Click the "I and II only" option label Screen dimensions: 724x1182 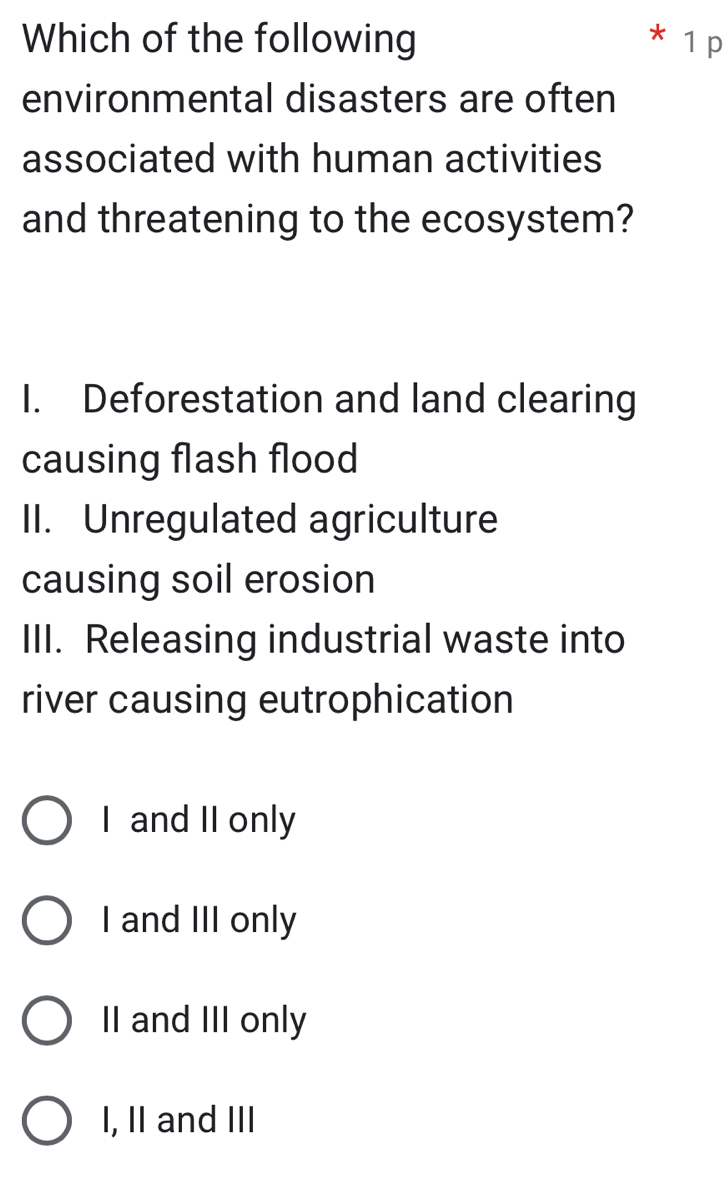tap(198, 821)
